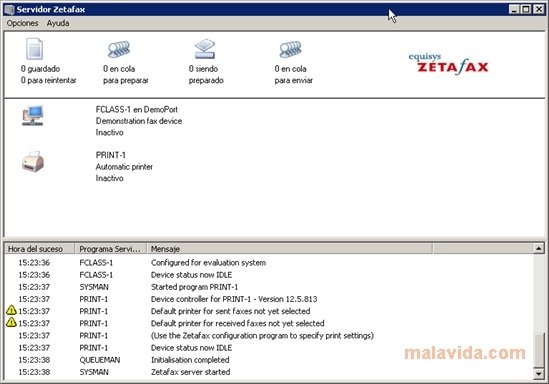Open the Ayuda menu
Screen dimensions: 549x384
58,23
